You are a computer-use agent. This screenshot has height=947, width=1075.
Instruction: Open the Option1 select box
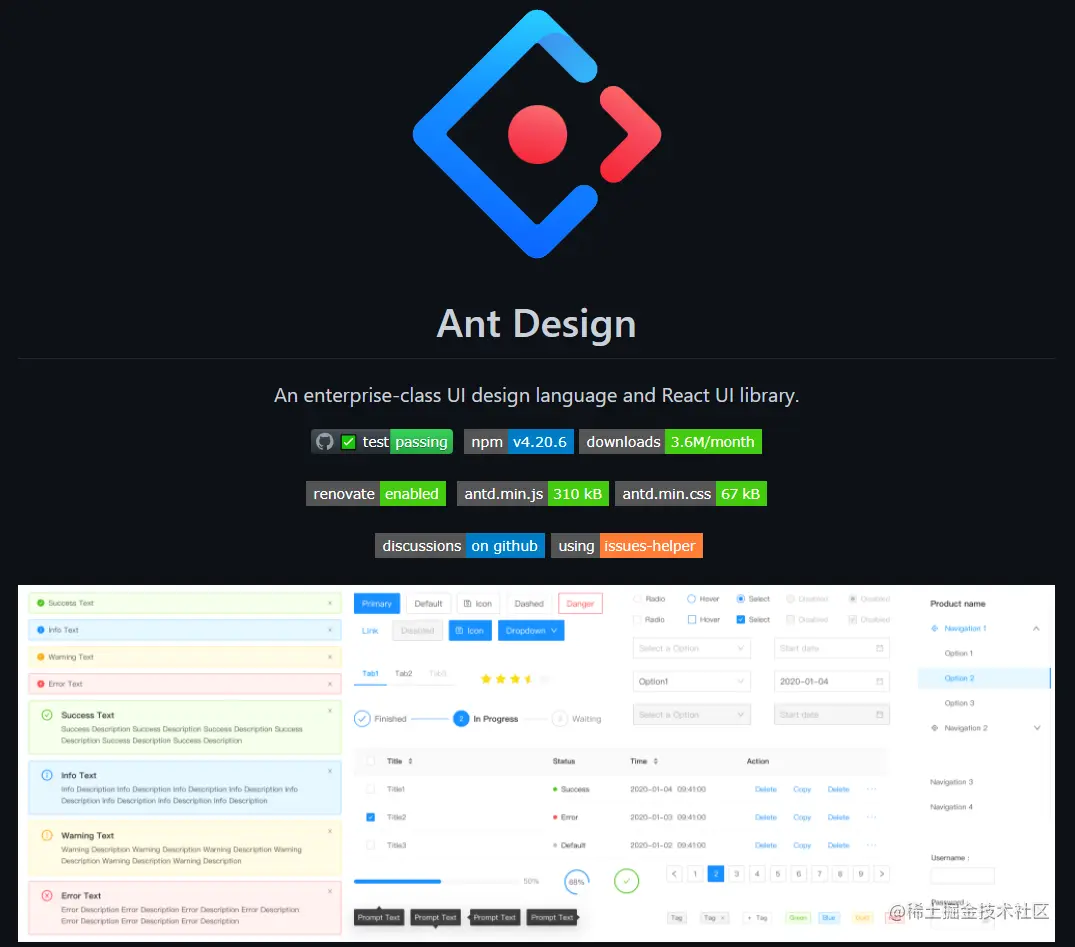[x=691, y=681]
